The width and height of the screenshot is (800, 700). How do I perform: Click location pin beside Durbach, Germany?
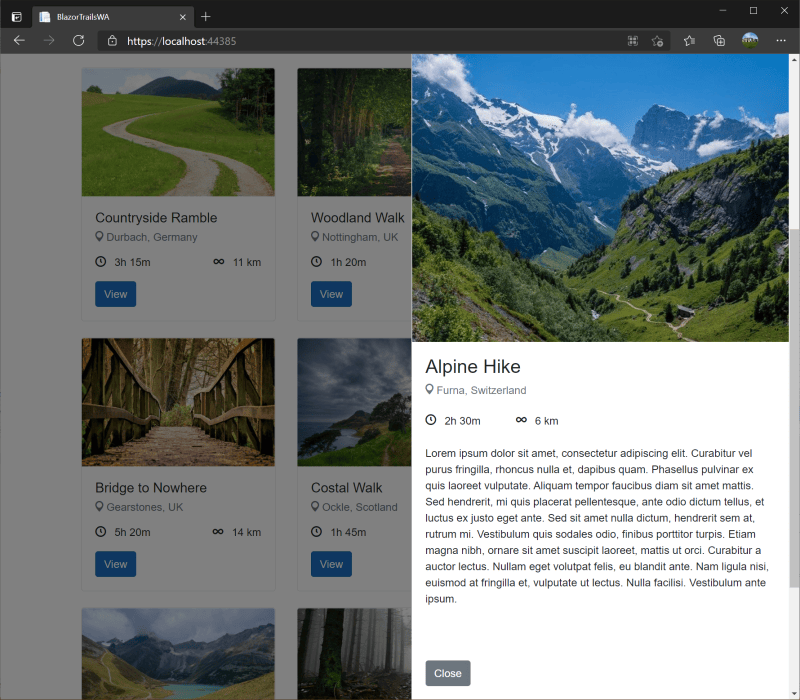pos(99,236)
